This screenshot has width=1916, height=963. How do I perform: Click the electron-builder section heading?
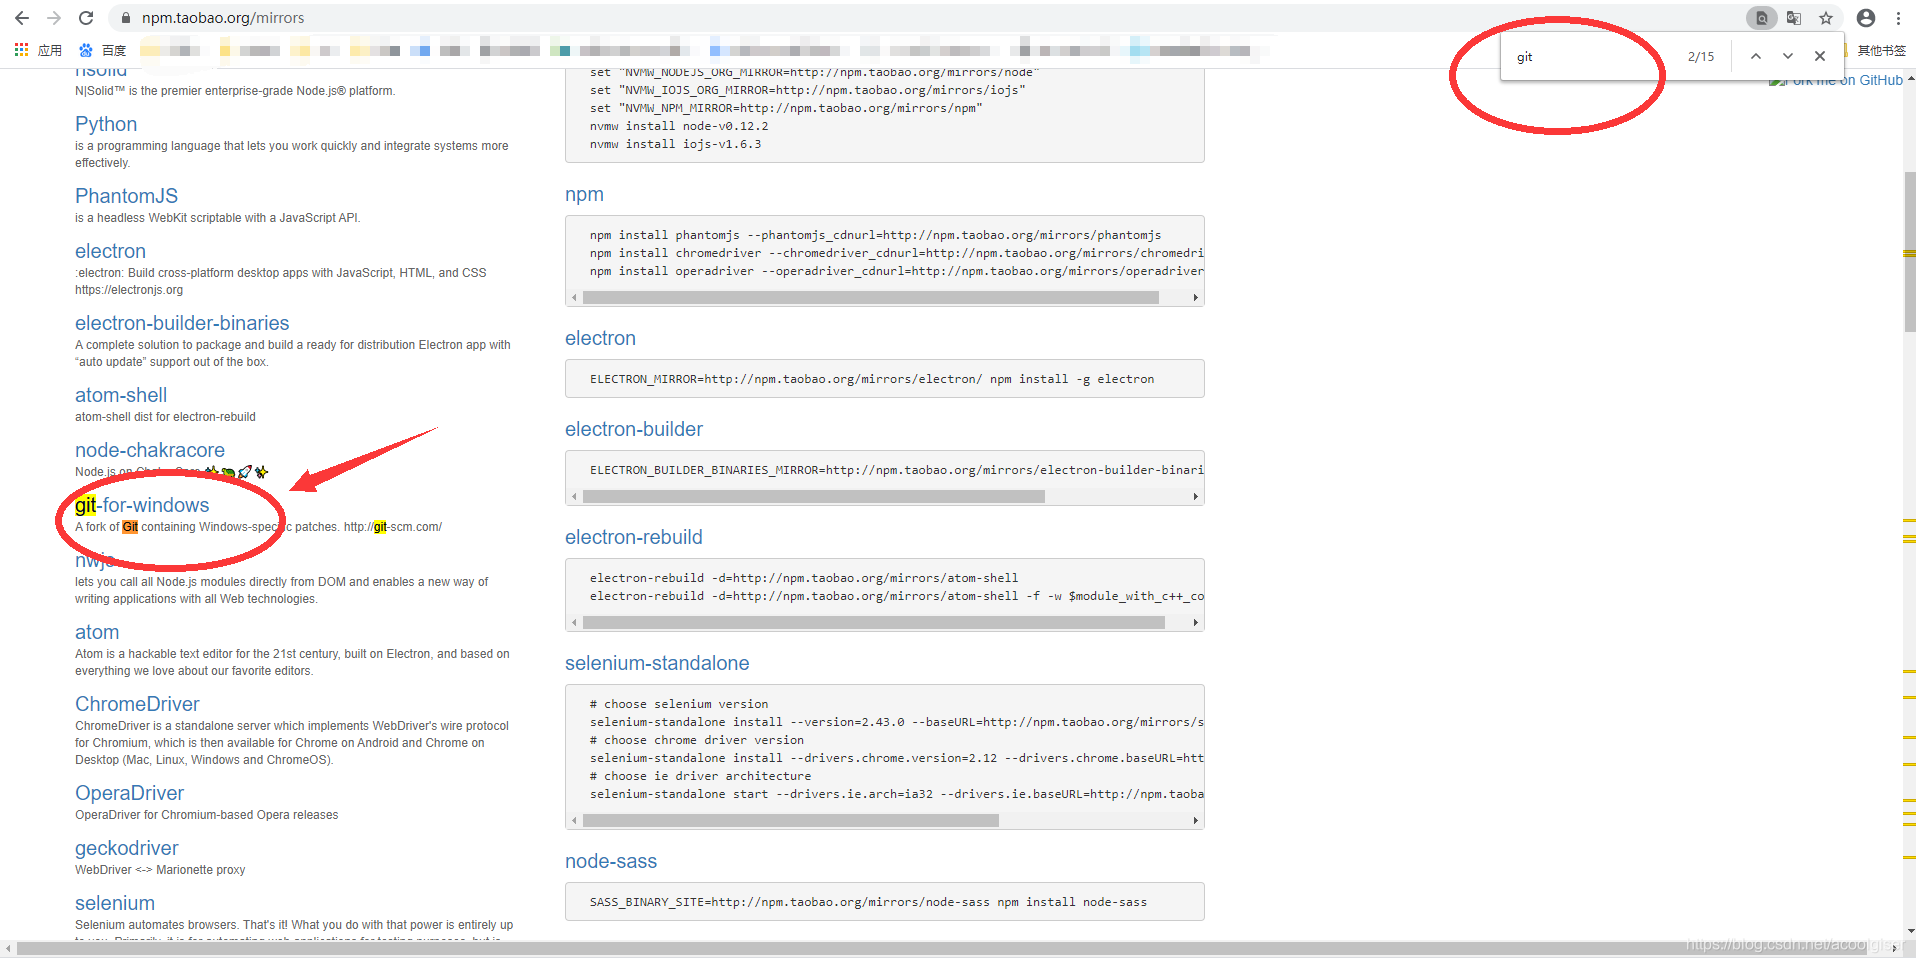634,429
